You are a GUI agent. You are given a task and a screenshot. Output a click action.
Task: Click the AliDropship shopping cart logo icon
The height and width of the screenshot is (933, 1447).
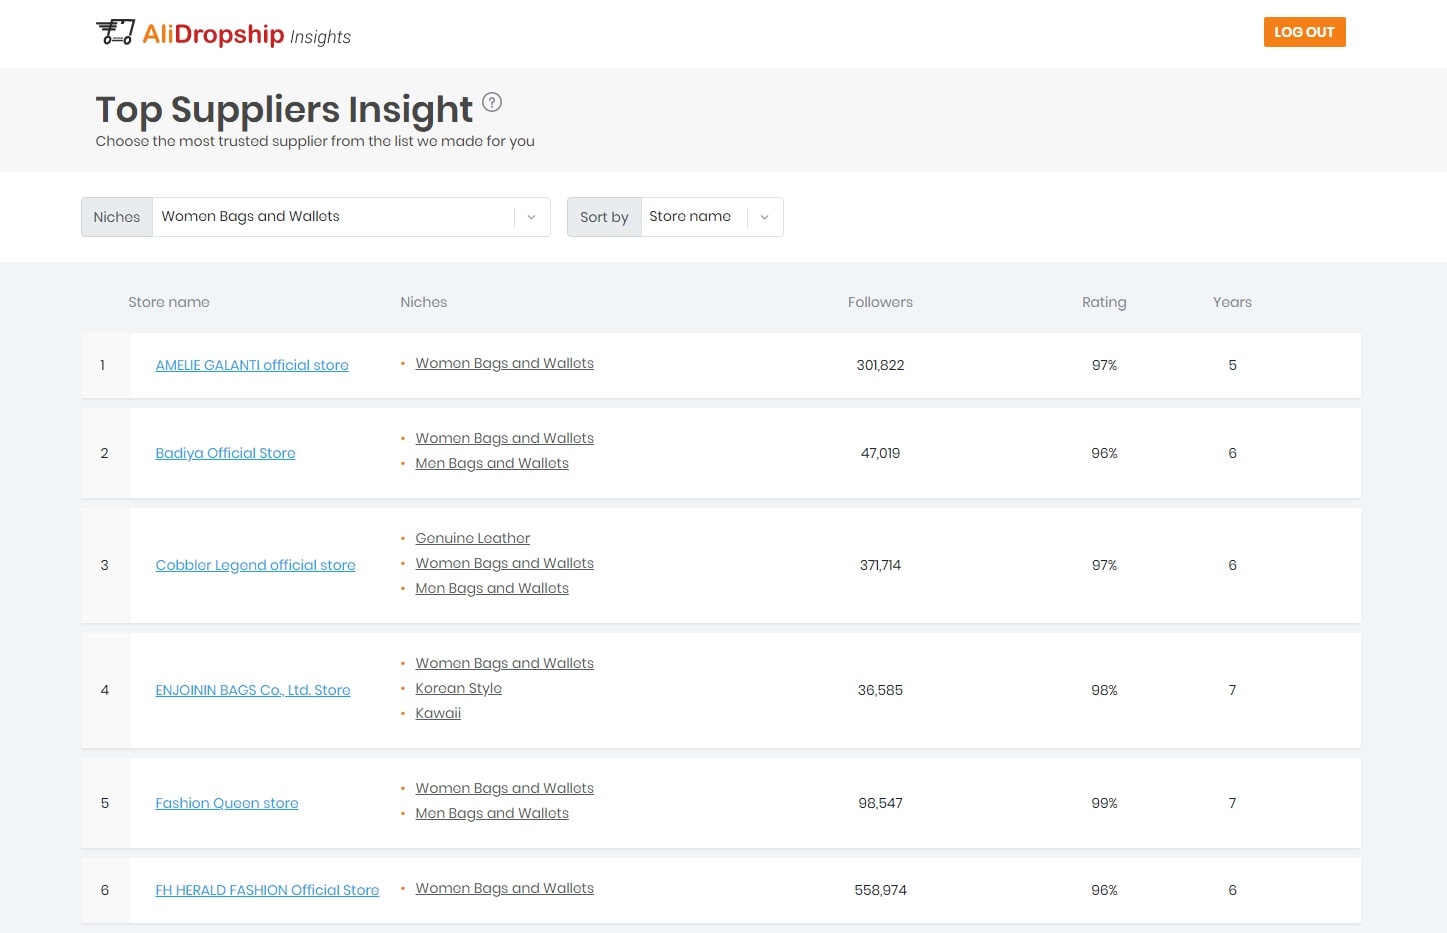(x=115, y=32)
